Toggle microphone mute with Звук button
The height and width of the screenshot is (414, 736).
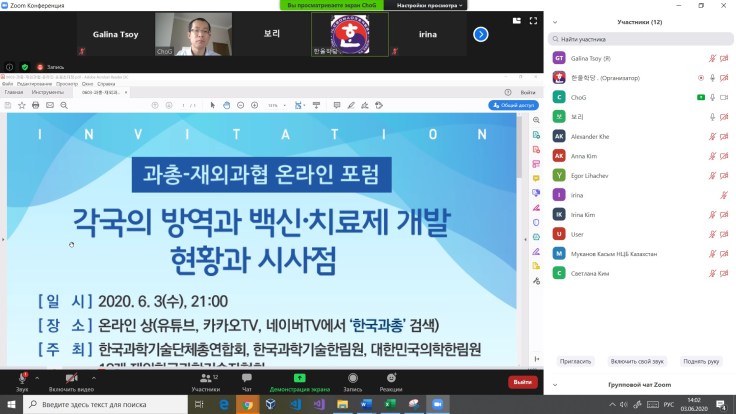coord(22,380)
